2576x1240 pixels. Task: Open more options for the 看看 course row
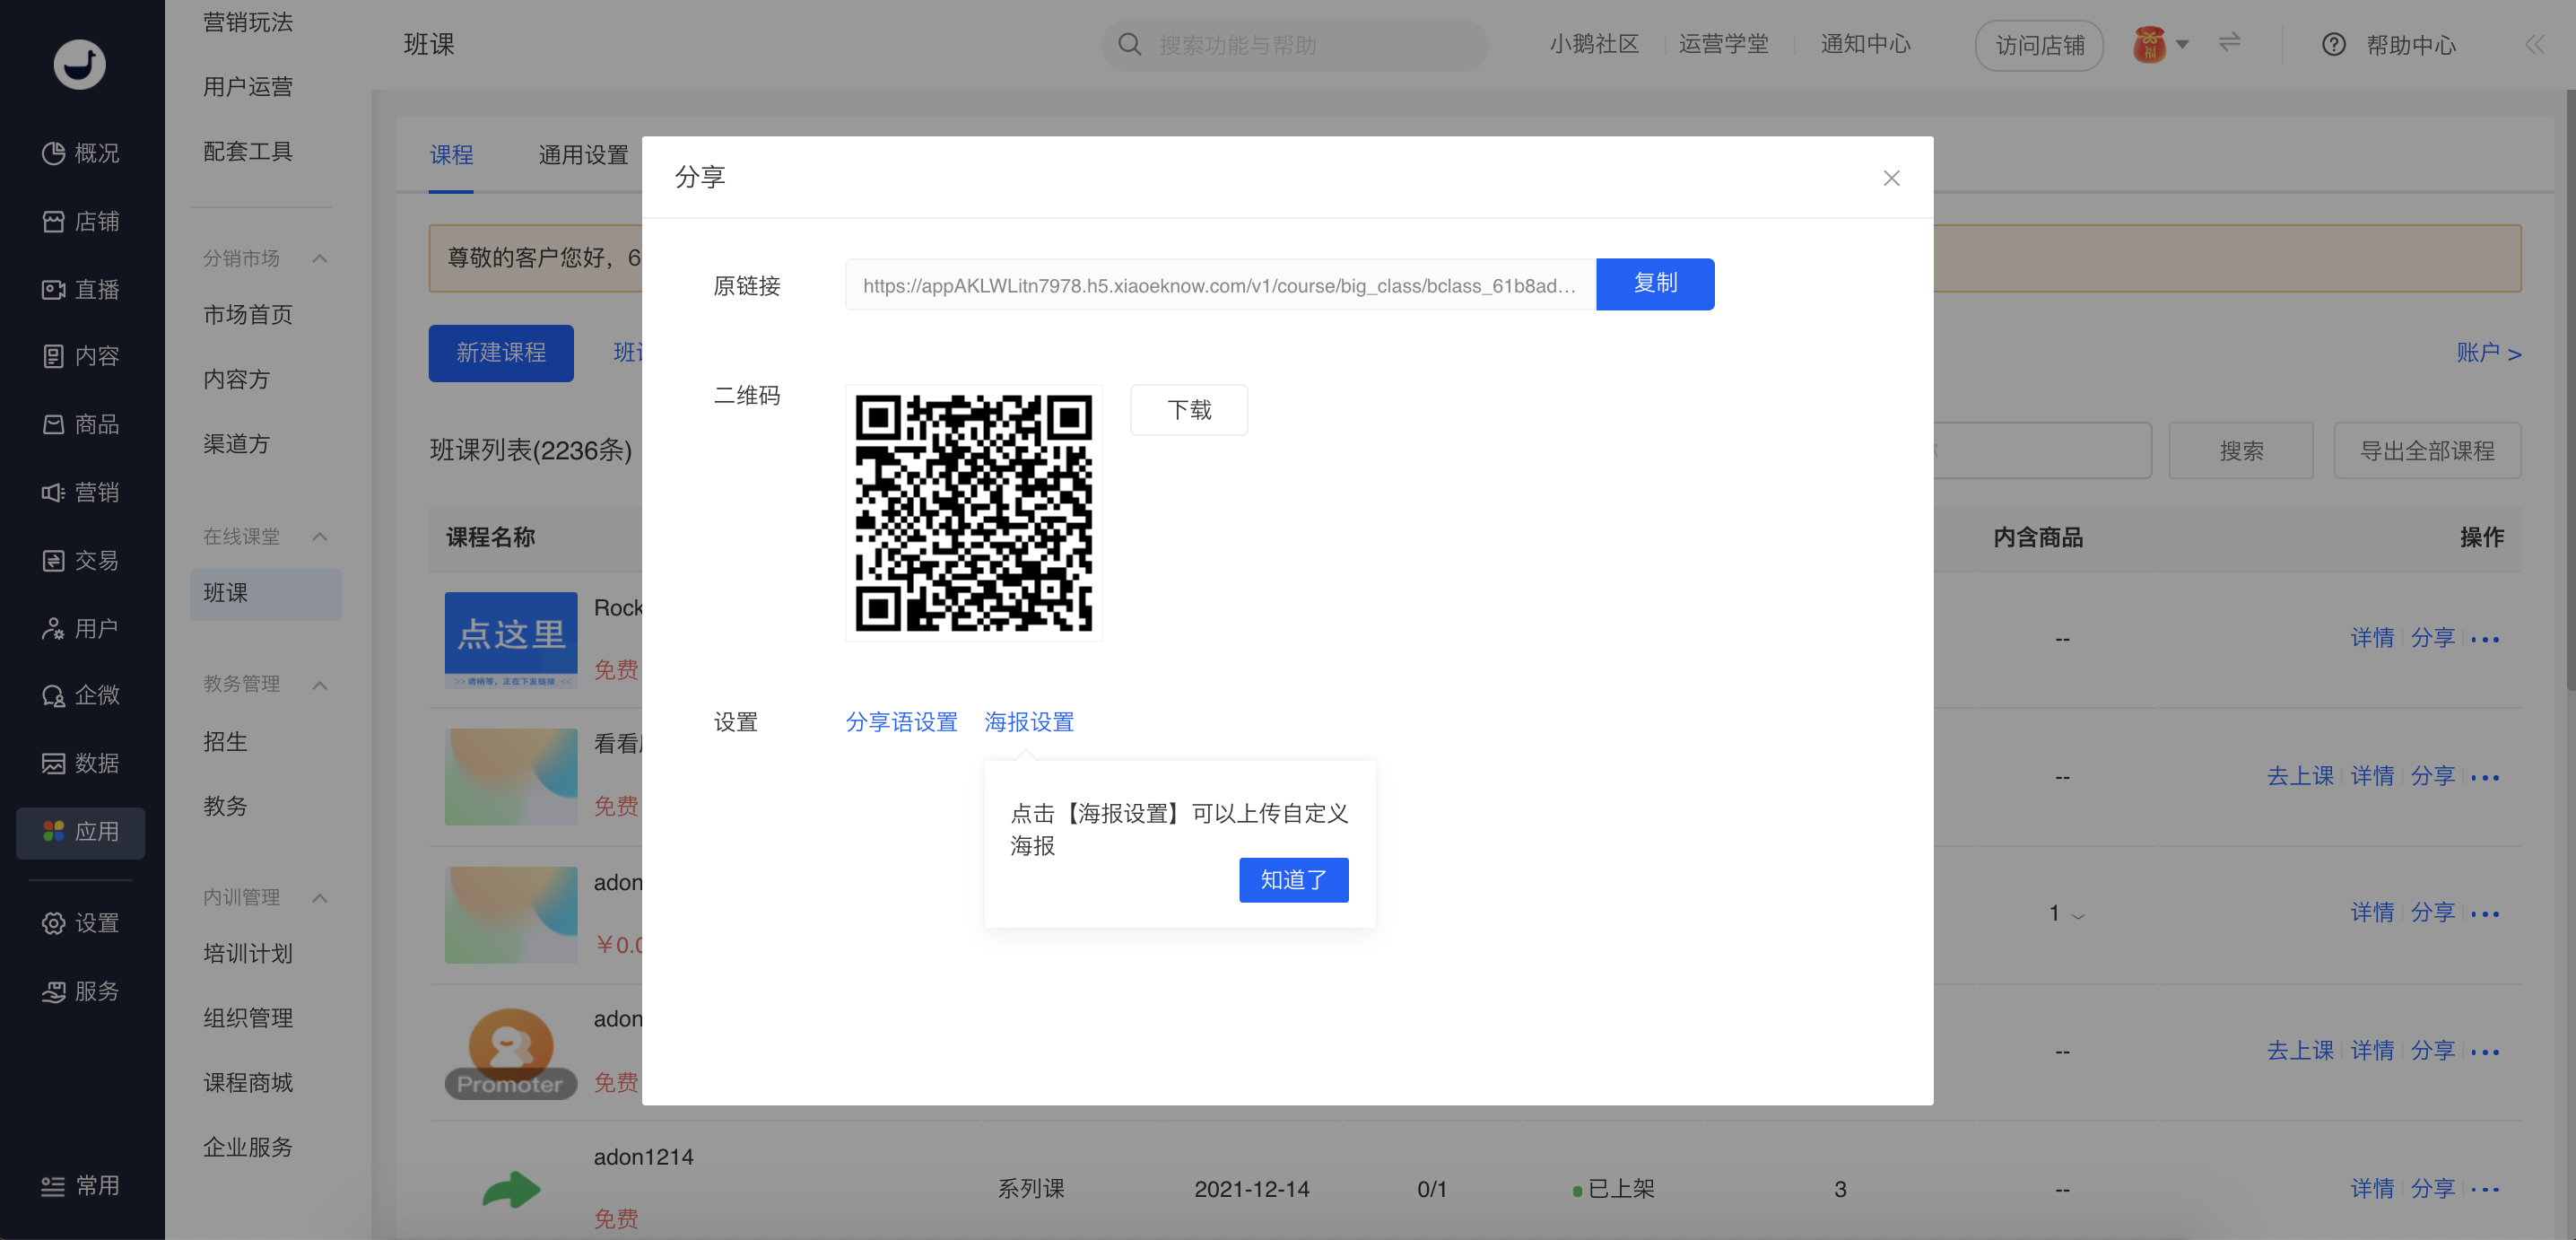[2485, 777]
